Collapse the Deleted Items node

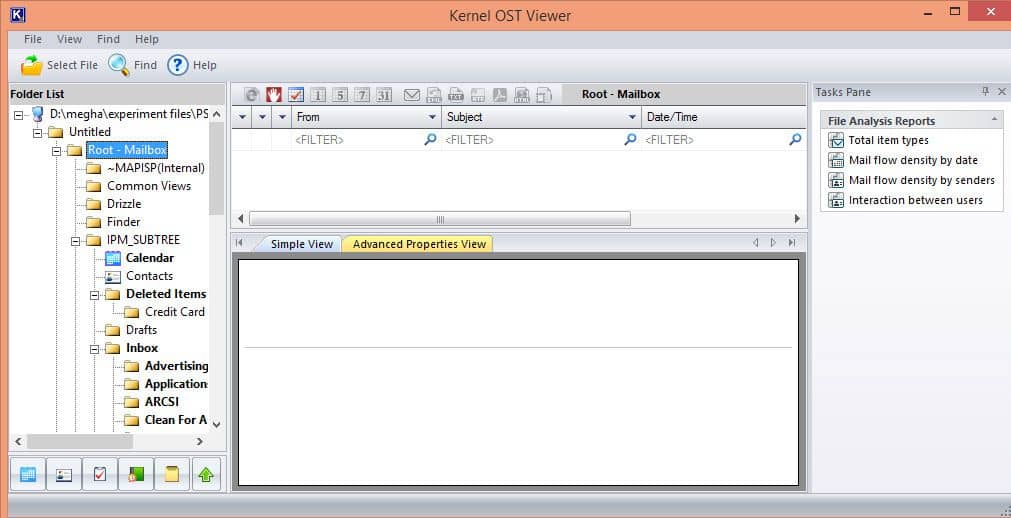[x=95, y=294]
